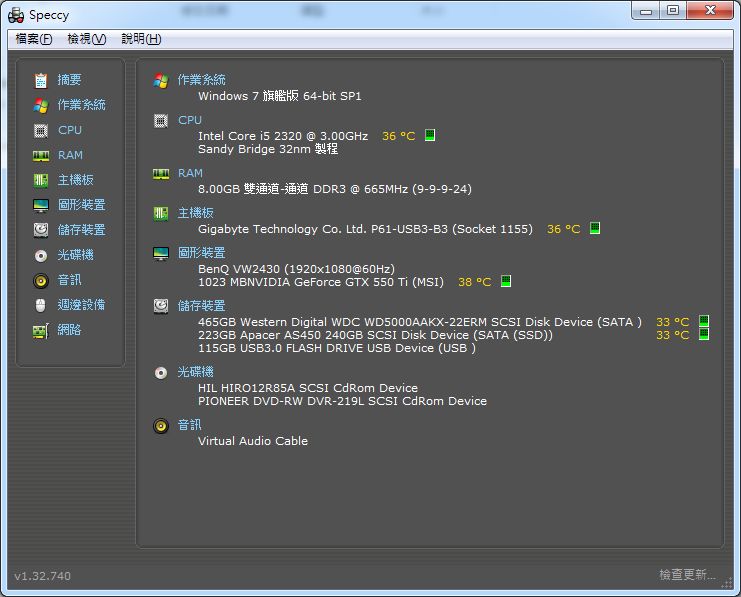The width and height of the screenshot is (741, 597).
Task: Click the Summary clipboard icon in sidebar
Action: click(41, 80)
